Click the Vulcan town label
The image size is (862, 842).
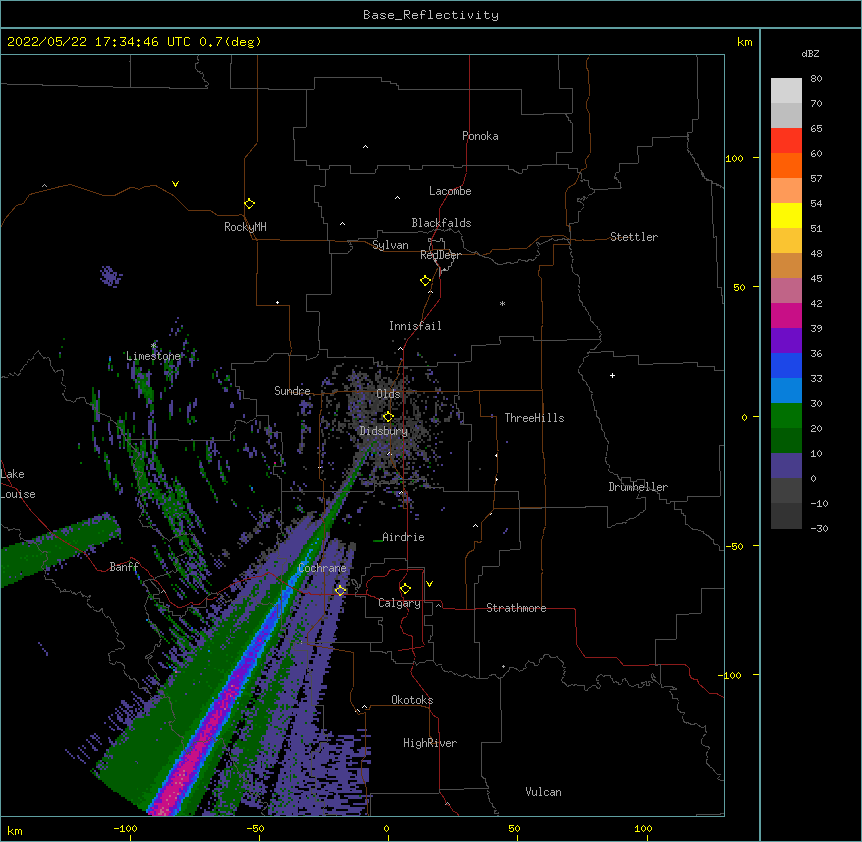[543, 792]
